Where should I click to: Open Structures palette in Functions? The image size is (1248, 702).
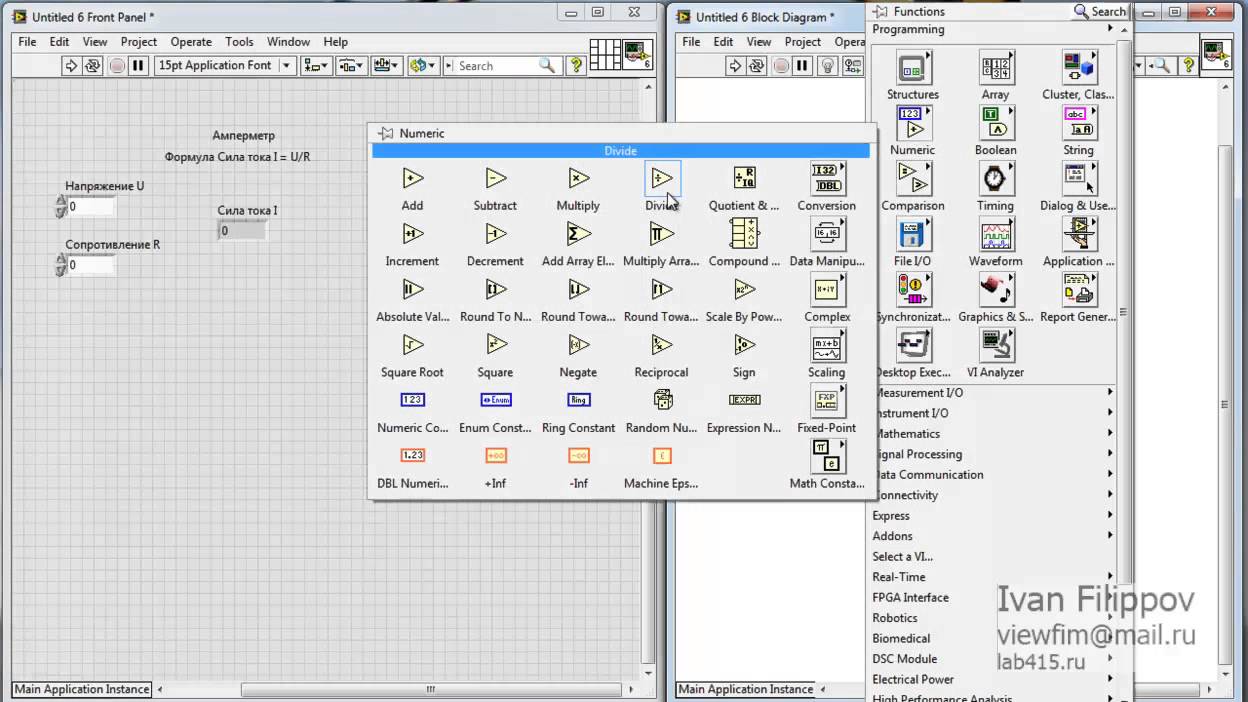click(x=913, y=68)
